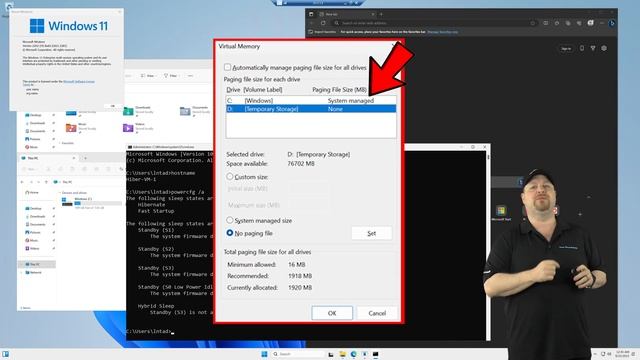Select System managed size option
Viewport: 640px width, 360px height.
[230, 220]
